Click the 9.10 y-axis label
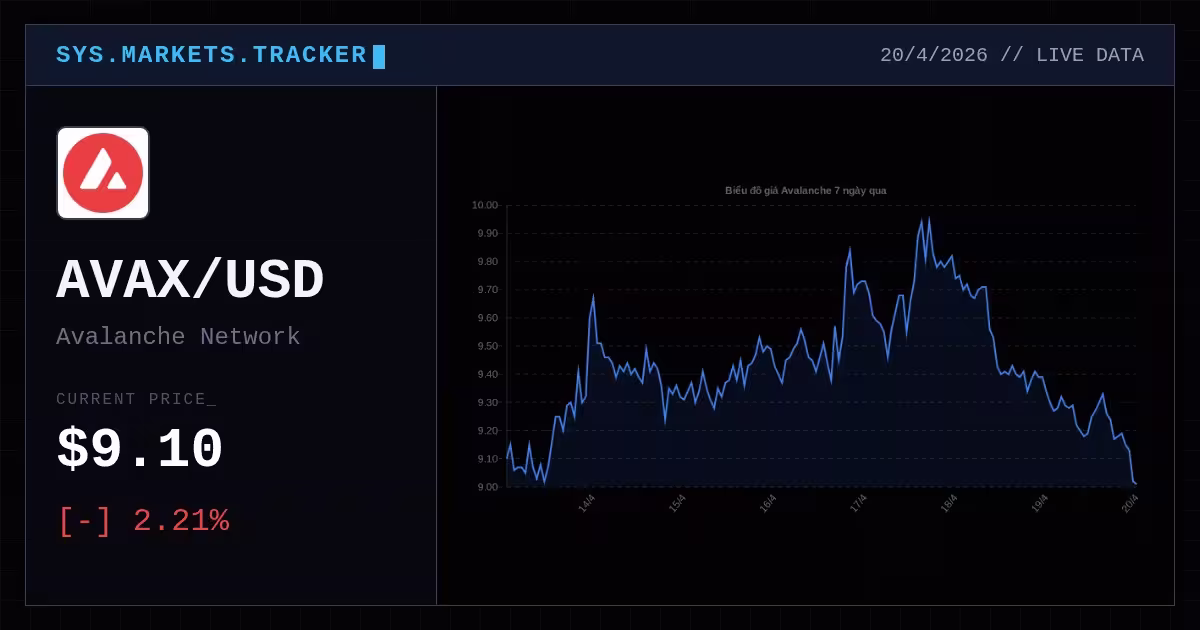 [x=487, y=459]
